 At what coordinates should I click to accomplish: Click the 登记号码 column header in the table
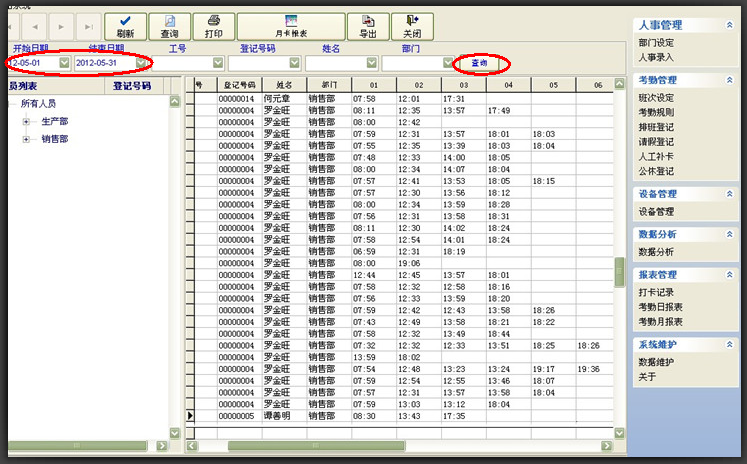click(240, 85)
